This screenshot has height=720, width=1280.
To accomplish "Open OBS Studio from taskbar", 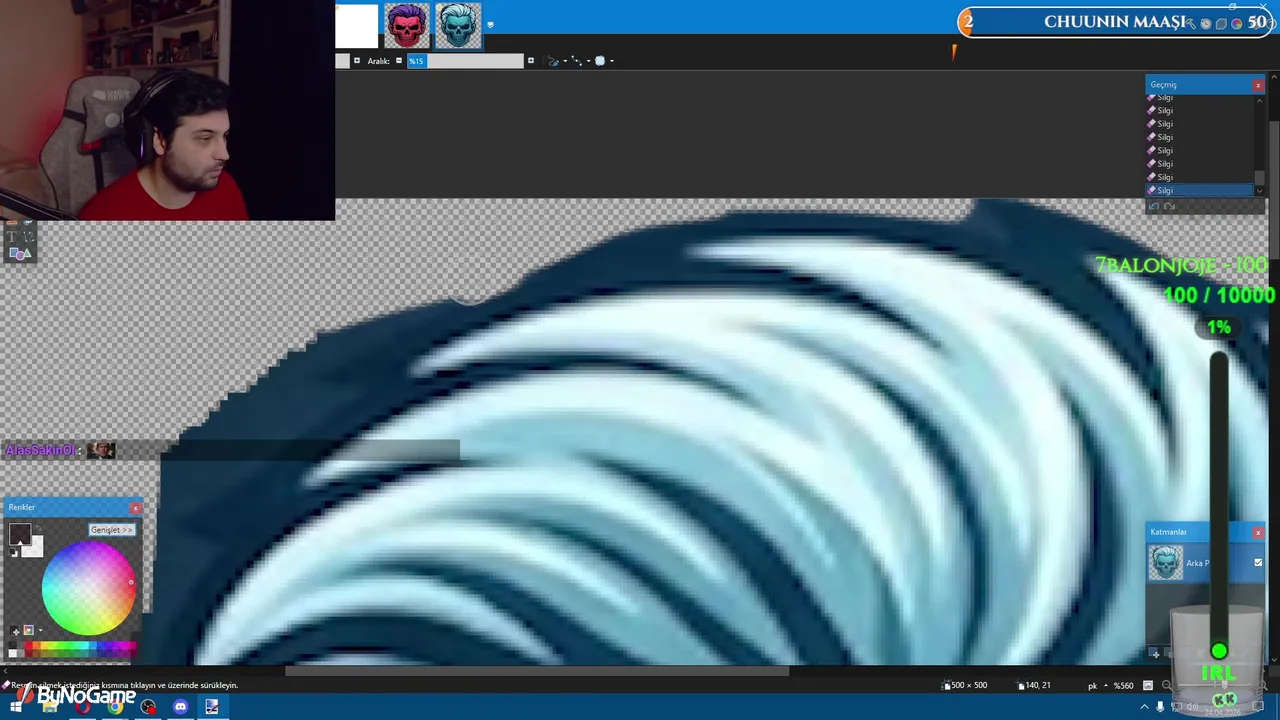I will point(148,707).
